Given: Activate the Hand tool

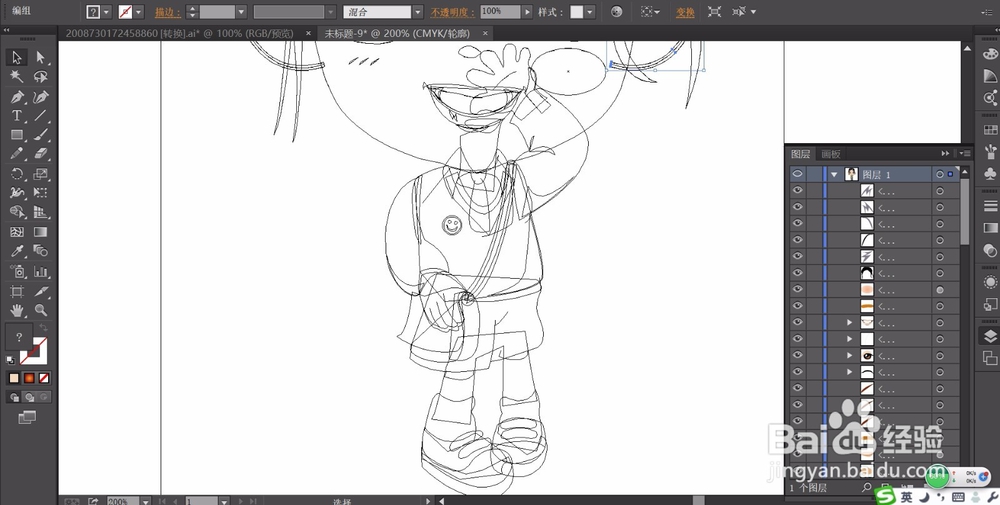Looking at the screenshot, I should point(17,311).
